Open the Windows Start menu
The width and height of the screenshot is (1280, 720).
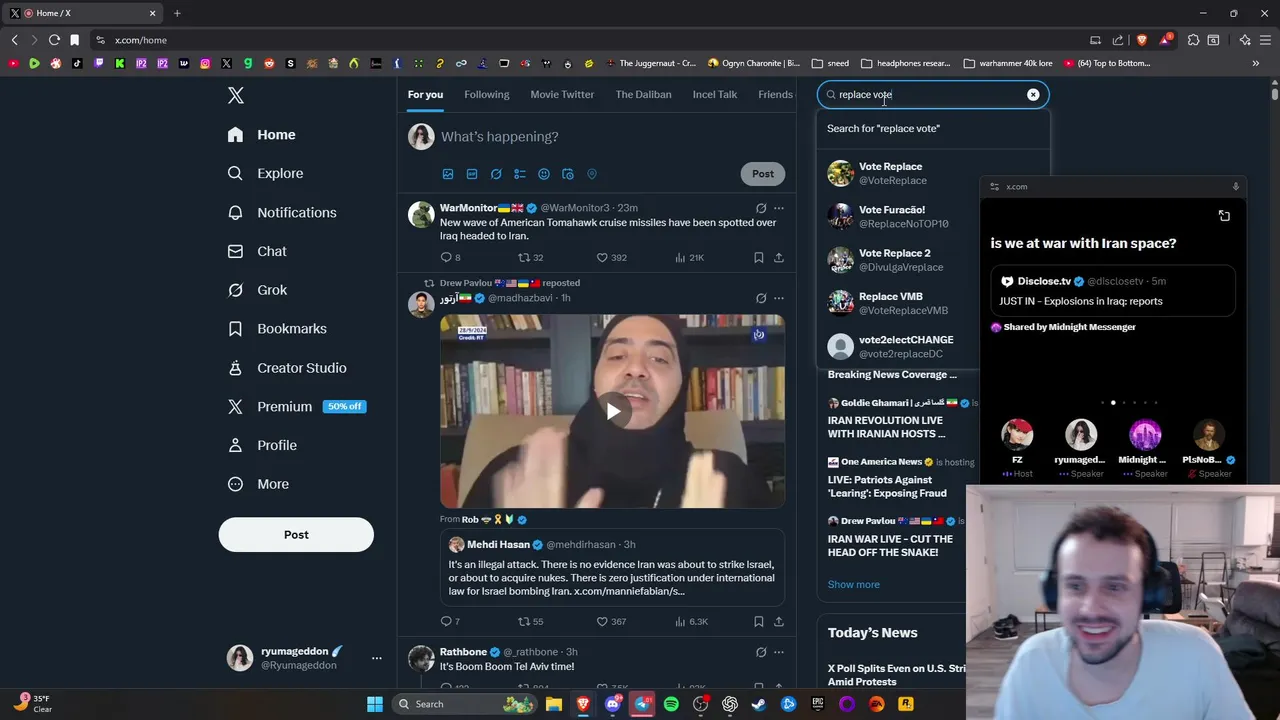point(375,704)
